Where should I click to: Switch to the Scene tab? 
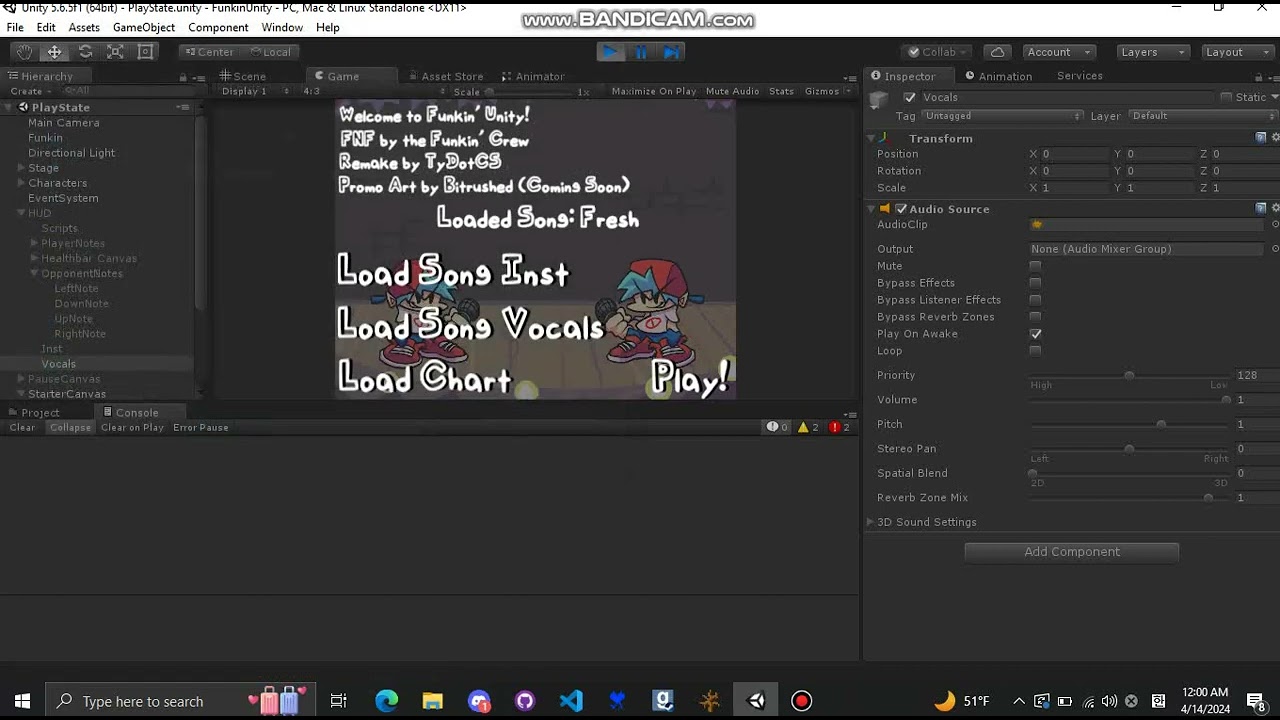[x=243, y=77]
